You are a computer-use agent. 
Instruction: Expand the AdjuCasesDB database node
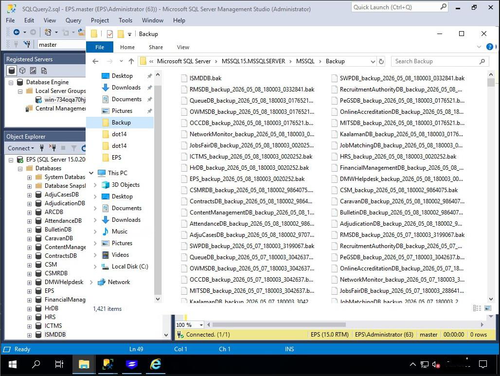[29, 195]
